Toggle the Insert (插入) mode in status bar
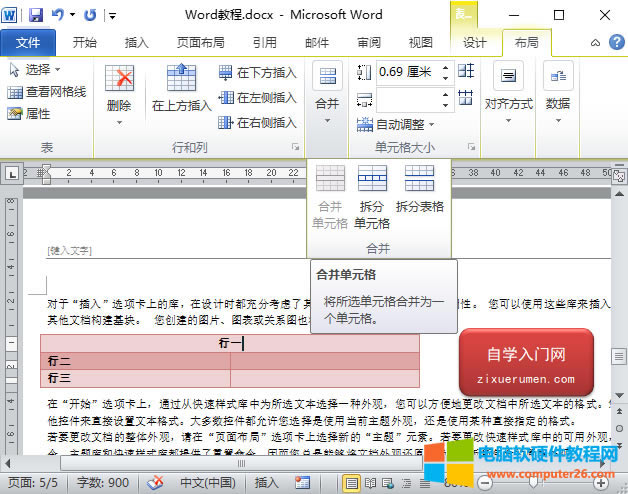 click(267, 482)
